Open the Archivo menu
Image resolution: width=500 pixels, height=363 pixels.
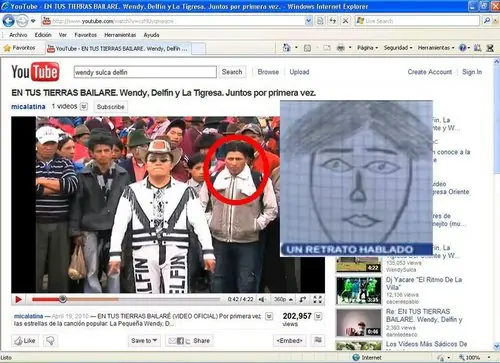18,35
